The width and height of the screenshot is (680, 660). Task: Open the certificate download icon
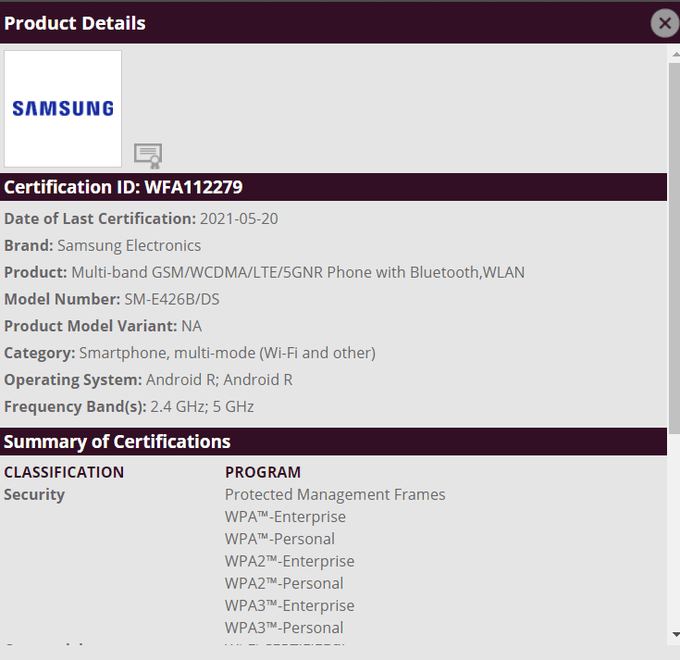click(x=148, y=156)
